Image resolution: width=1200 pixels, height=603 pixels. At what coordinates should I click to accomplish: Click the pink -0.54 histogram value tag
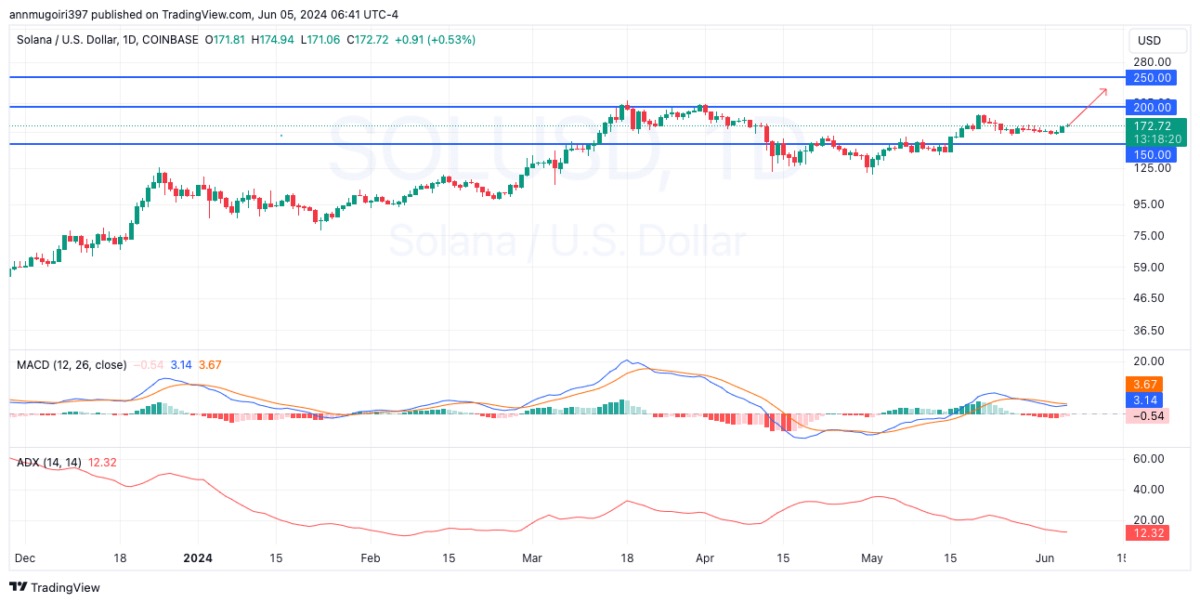[1148, 415]
